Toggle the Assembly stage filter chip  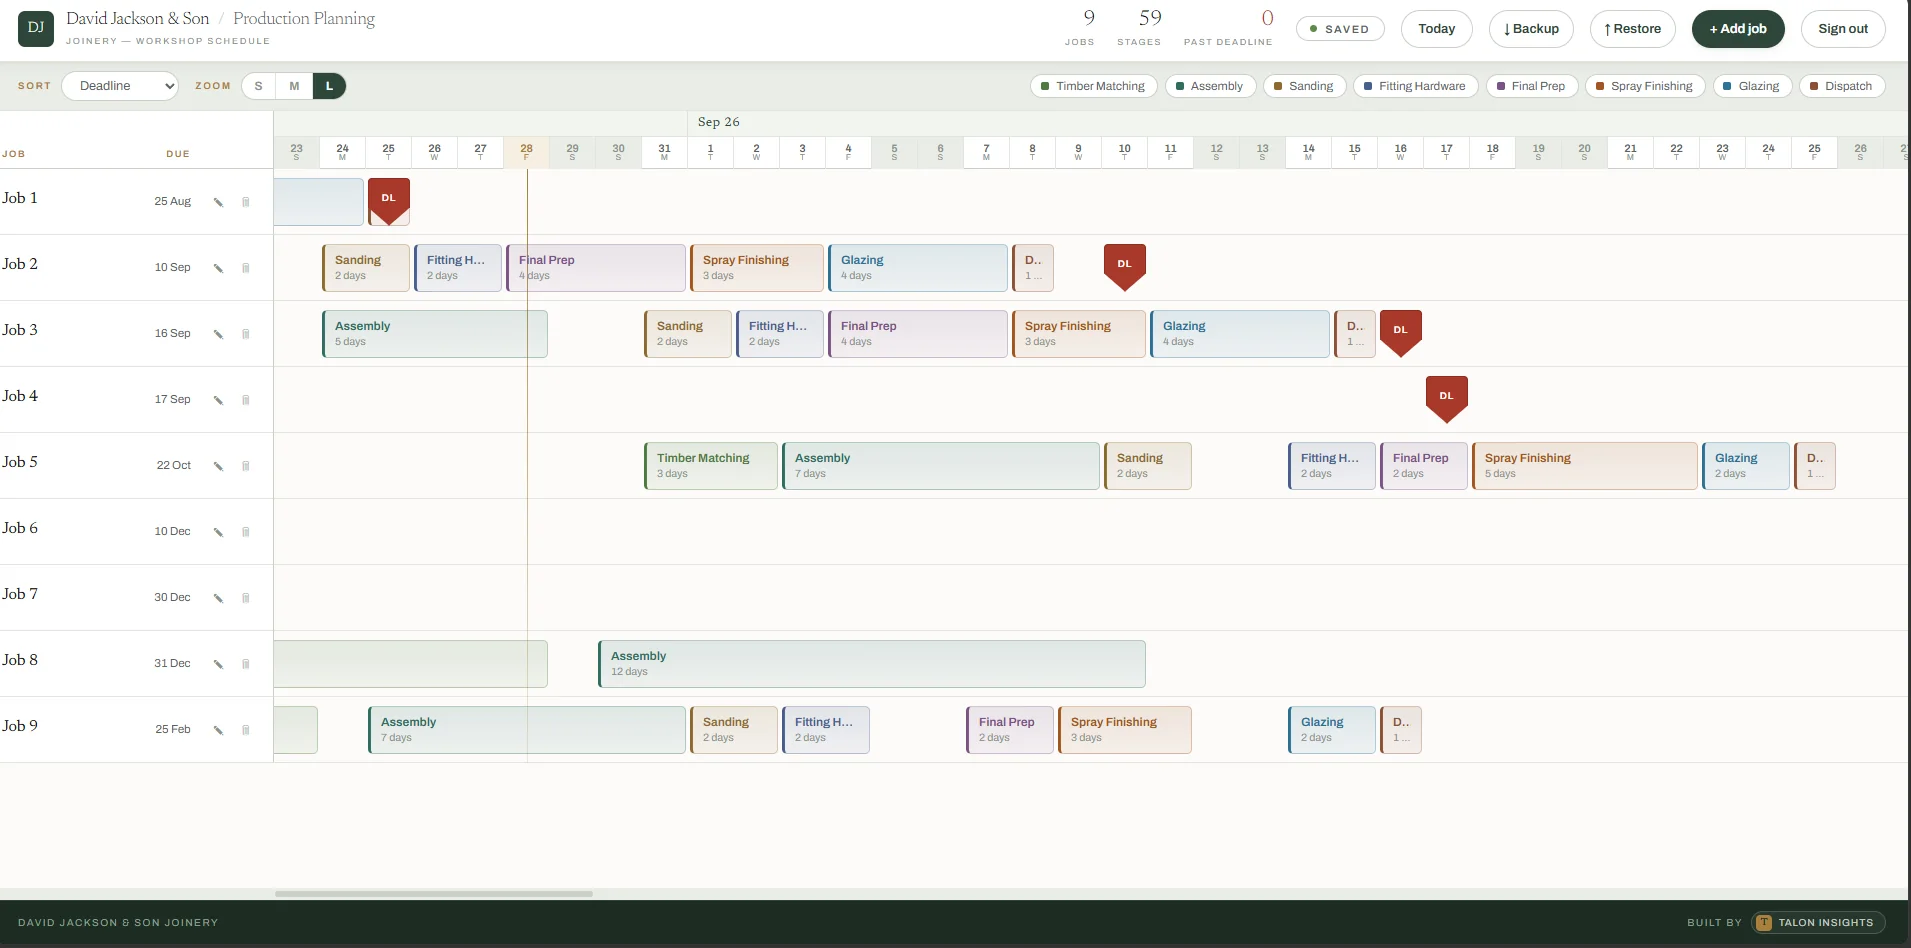click(1209, 86)
